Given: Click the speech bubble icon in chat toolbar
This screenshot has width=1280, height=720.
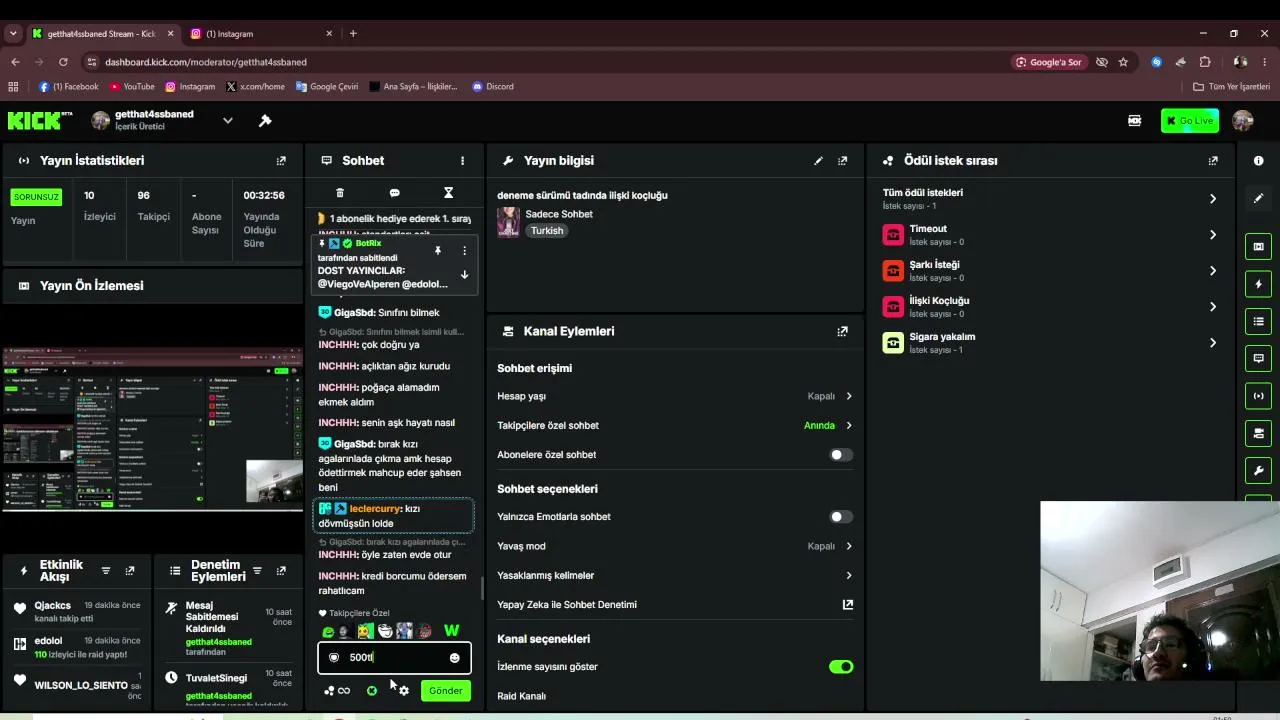Looking at the screenshot, I should (394, 192).
